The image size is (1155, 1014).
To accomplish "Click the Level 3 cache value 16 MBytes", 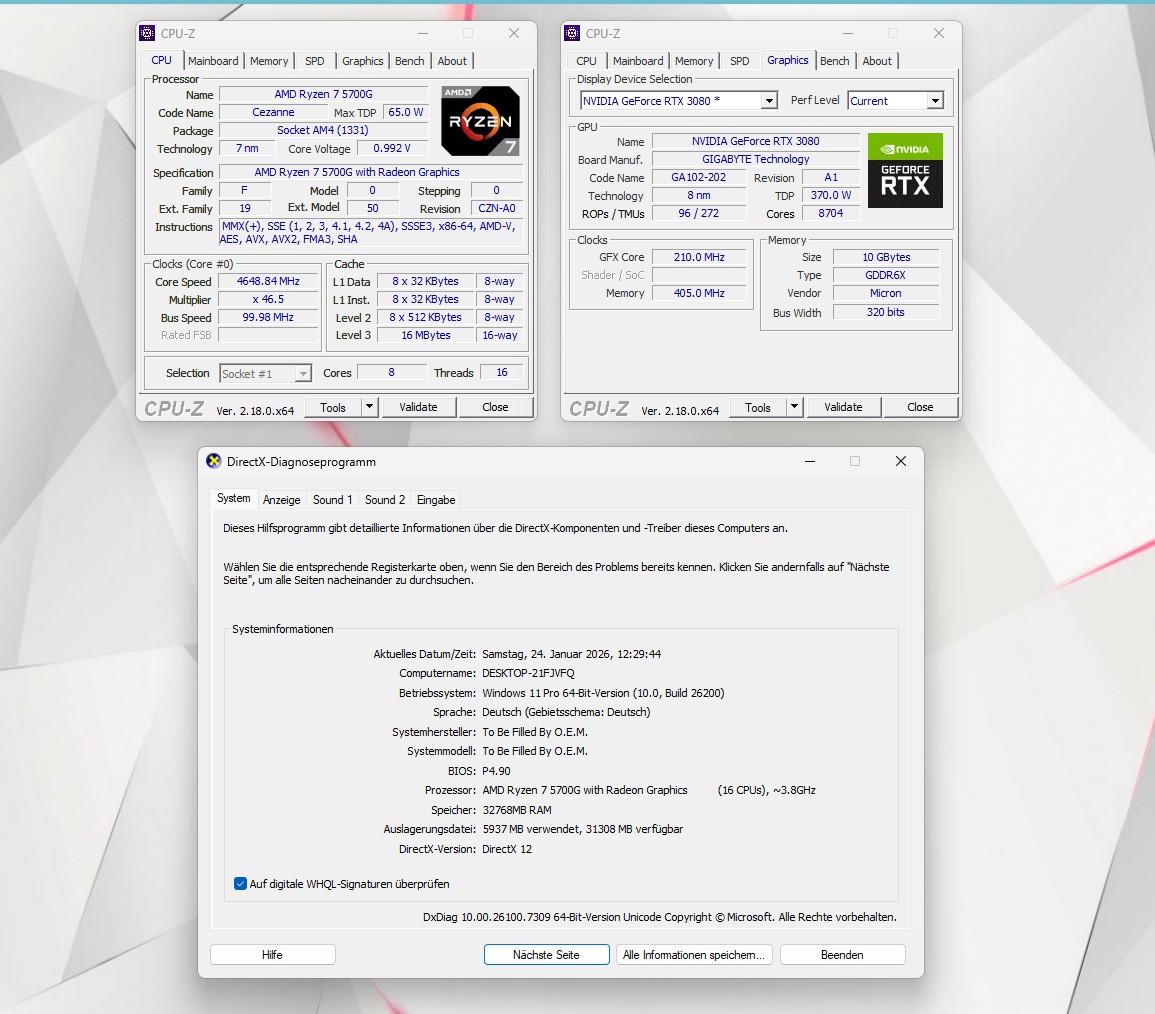I will coord(425,335).
